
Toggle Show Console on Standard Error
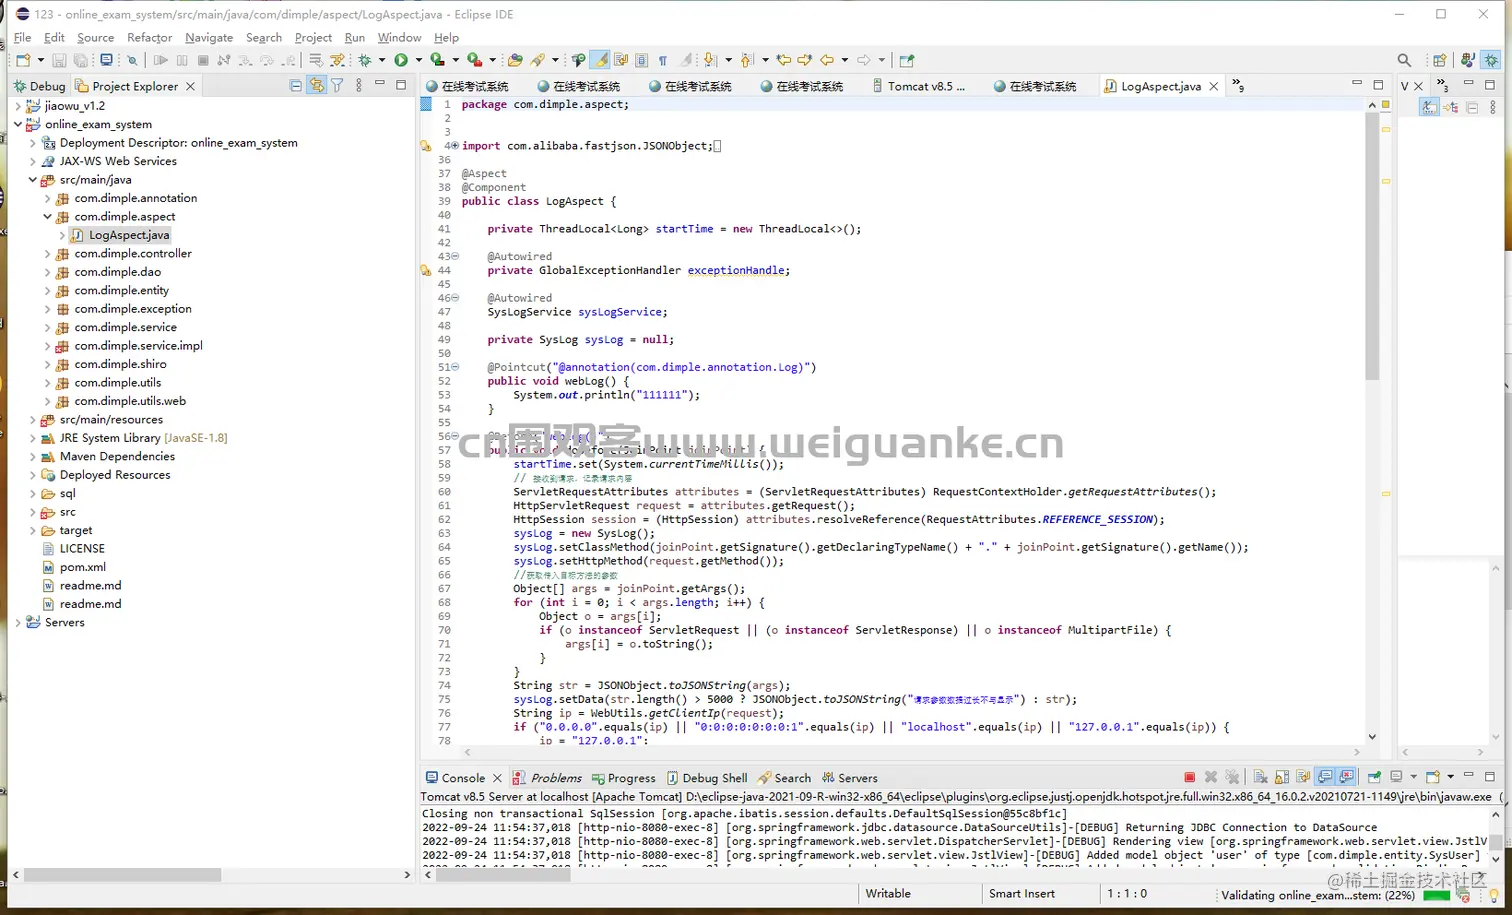1347,777
